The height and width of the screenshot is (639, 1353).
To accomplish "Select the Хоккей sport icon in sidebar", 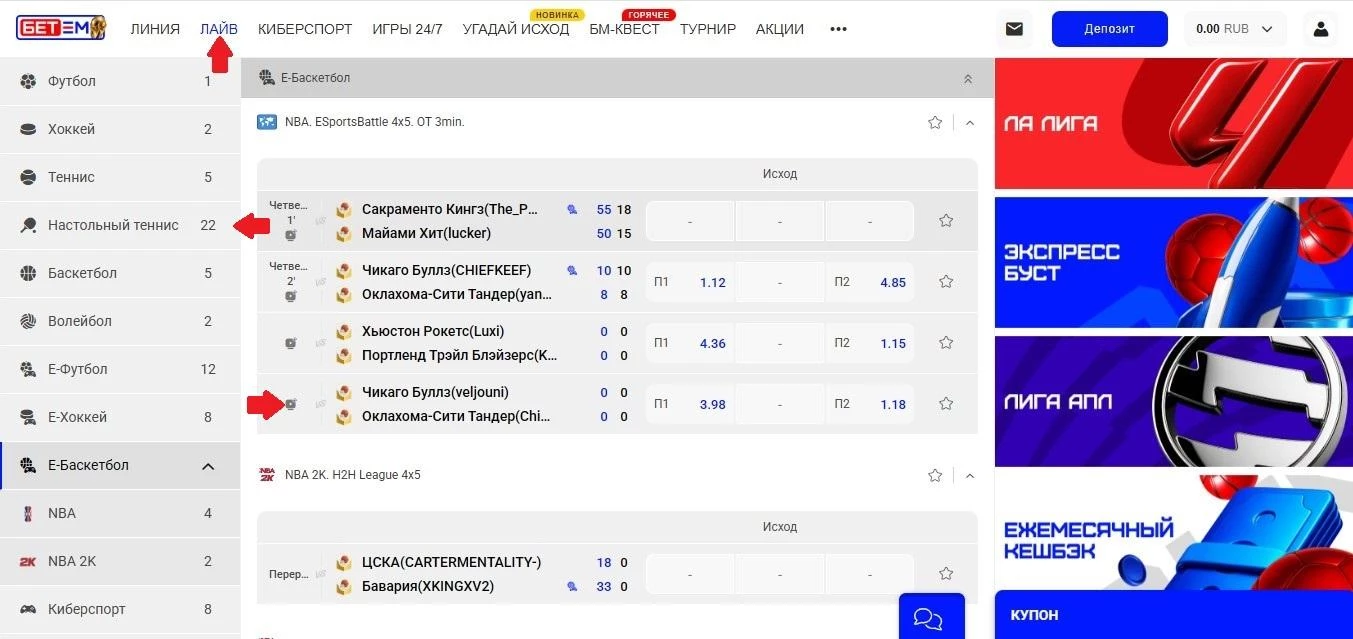I will 28,129.
